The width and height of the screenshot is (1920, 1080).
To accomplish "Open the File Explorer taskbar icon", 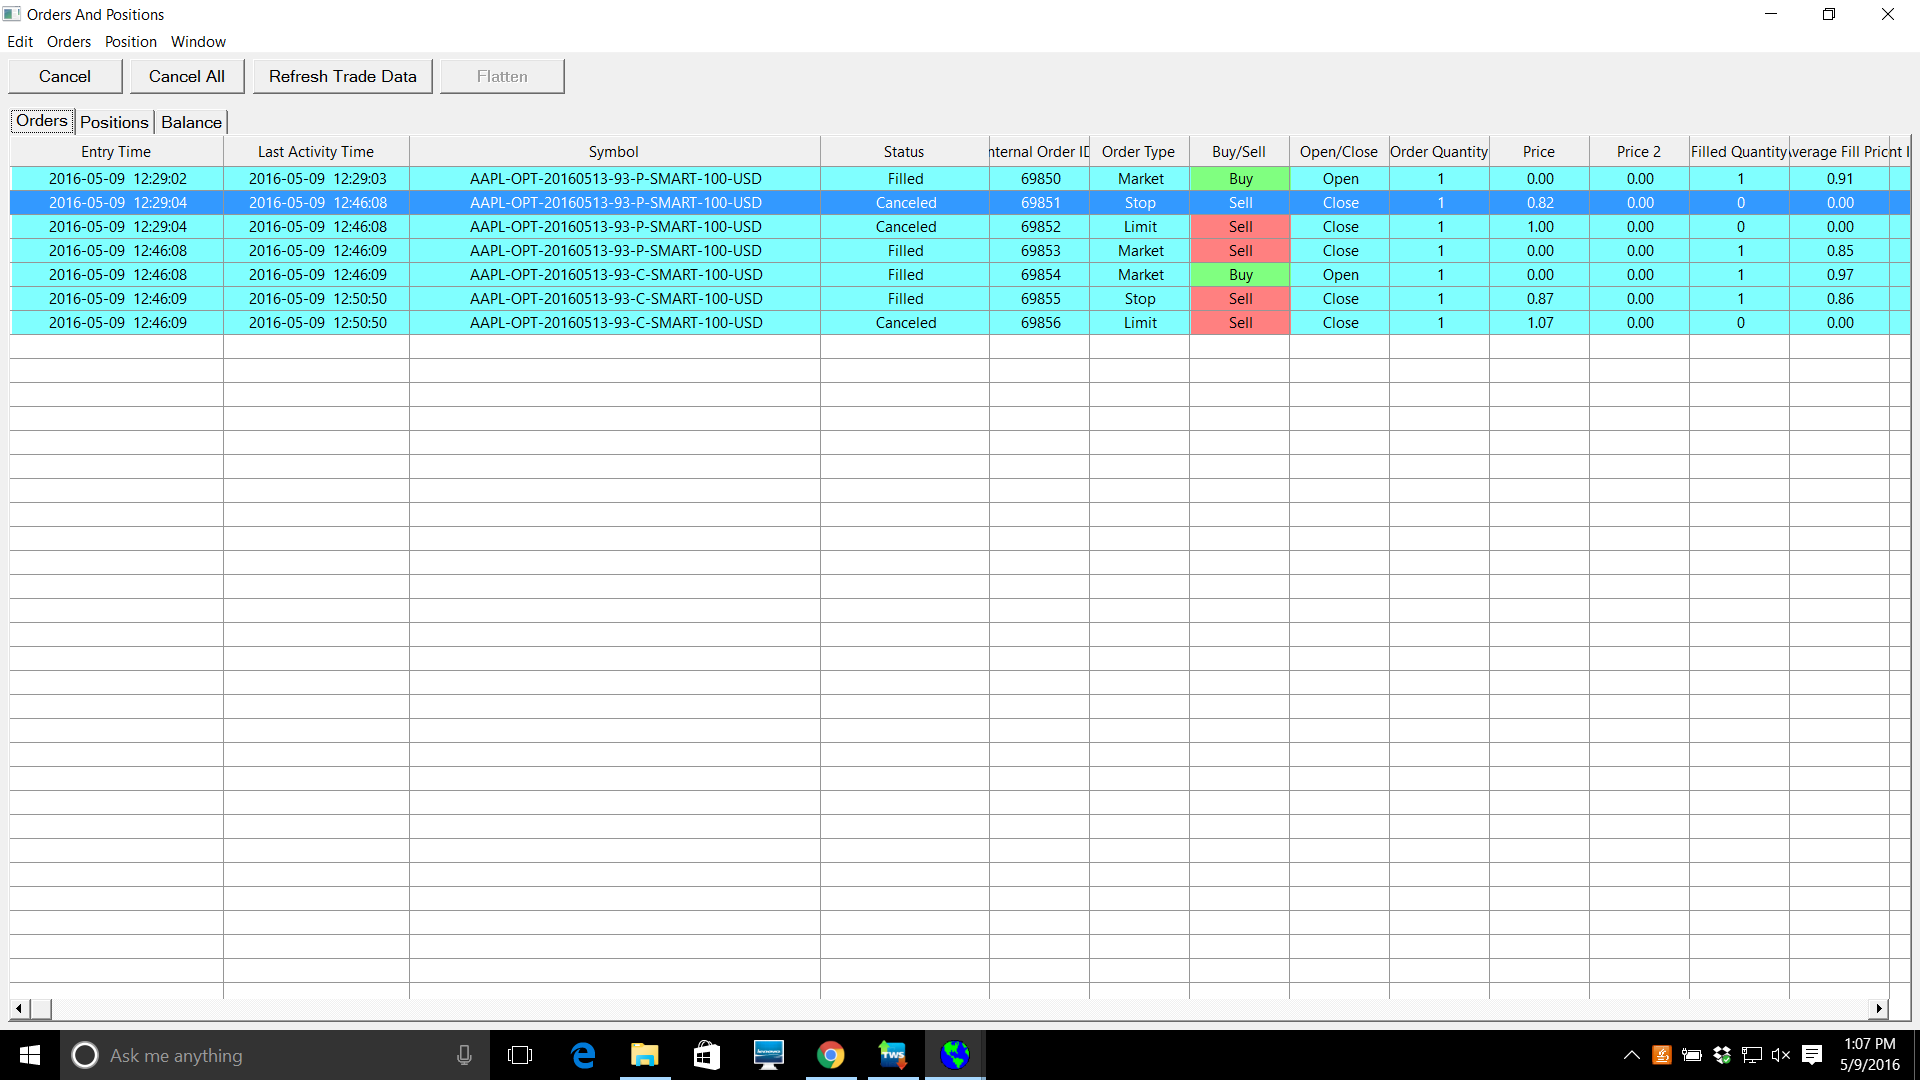I will [x=645, y=1055].
